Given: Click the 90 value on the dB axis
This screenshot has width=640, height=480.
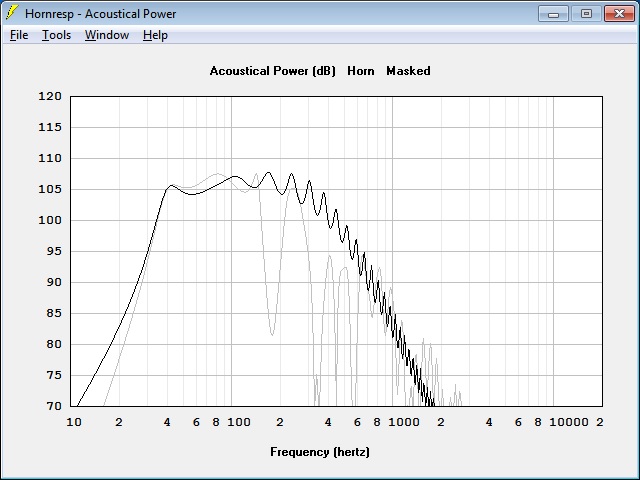Looking at the screenshot, I should coord(53,282).
